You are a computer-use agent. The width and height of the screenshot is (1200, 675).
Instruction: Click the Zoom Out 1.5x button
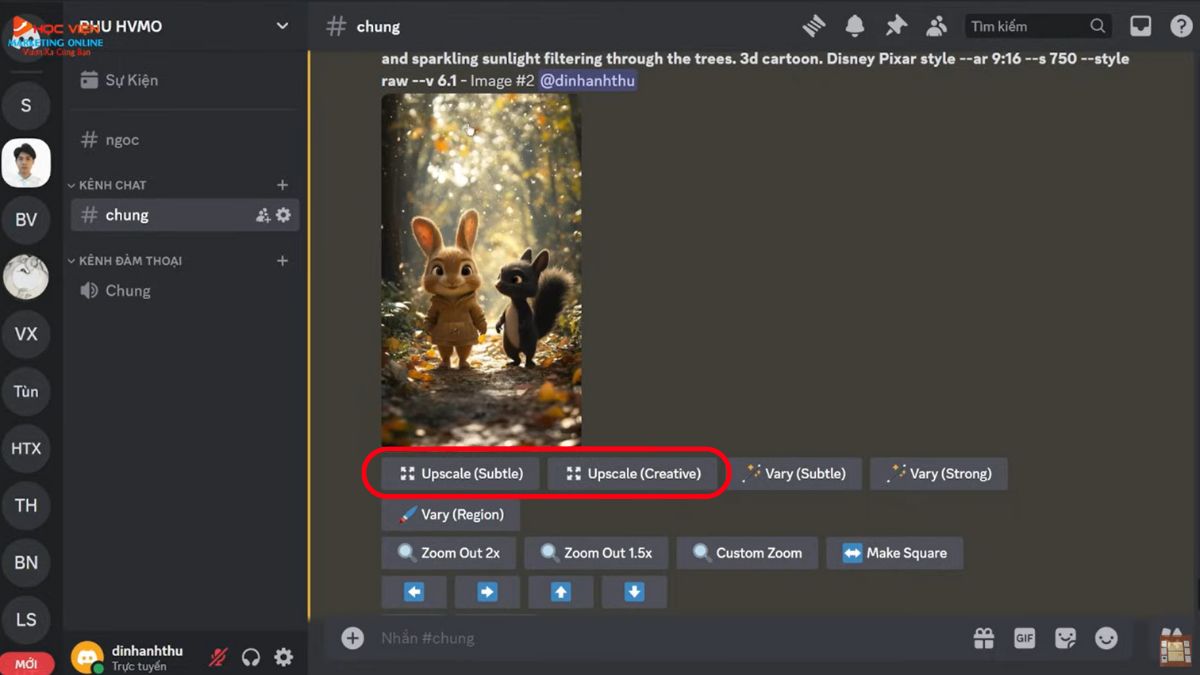pyautogui.click(x=596, y=553)
